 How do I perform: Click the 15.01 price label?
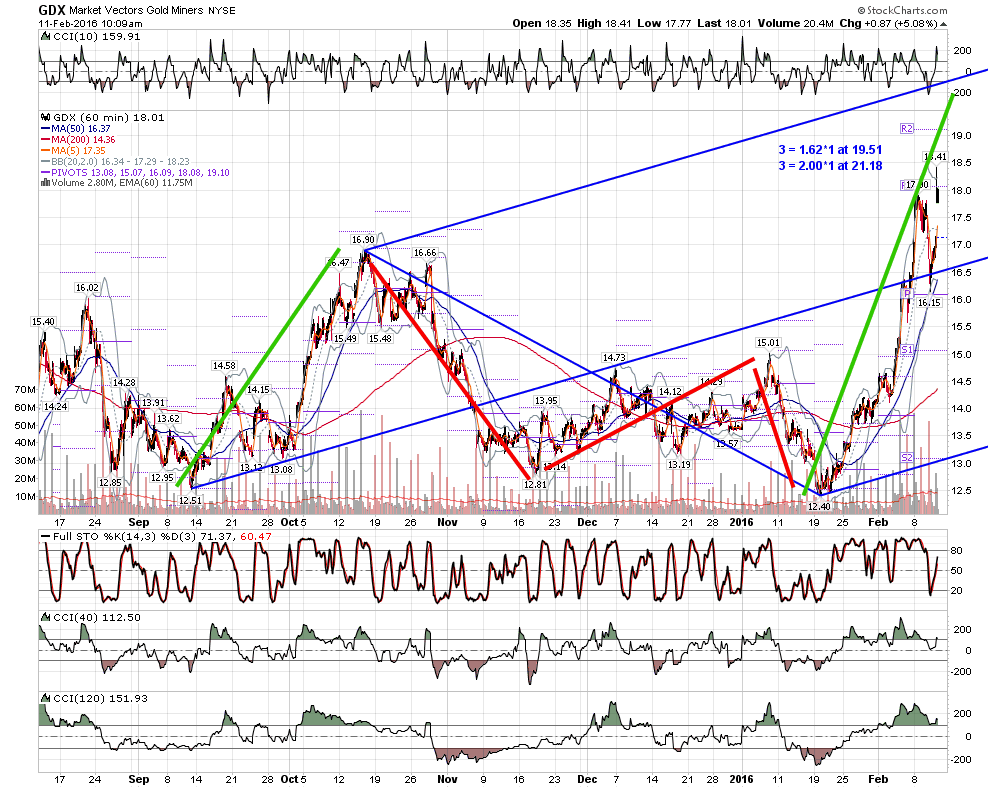click(x=768, y=343)
